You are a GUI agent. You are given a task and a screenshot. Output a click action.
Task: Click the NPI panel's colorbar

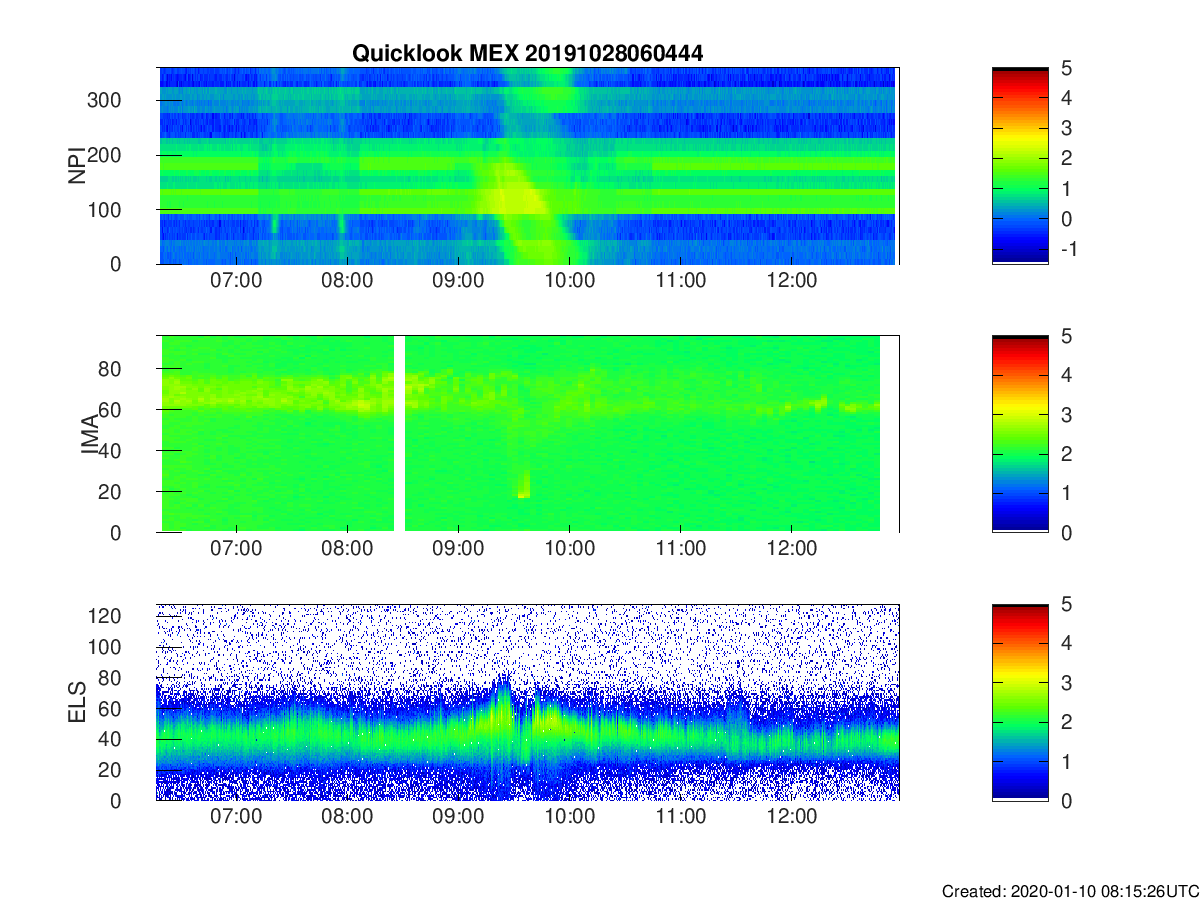point(1020,166)
